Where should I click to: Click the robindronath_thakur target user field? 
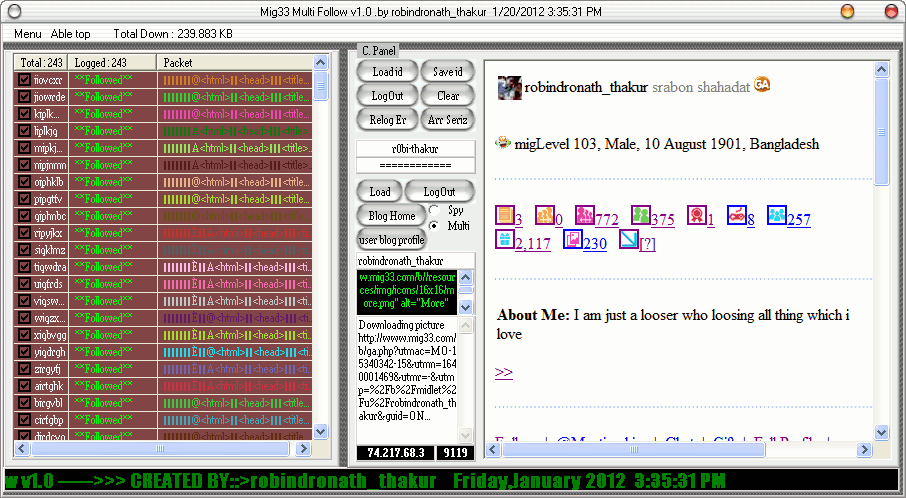(x=415, y=261)
